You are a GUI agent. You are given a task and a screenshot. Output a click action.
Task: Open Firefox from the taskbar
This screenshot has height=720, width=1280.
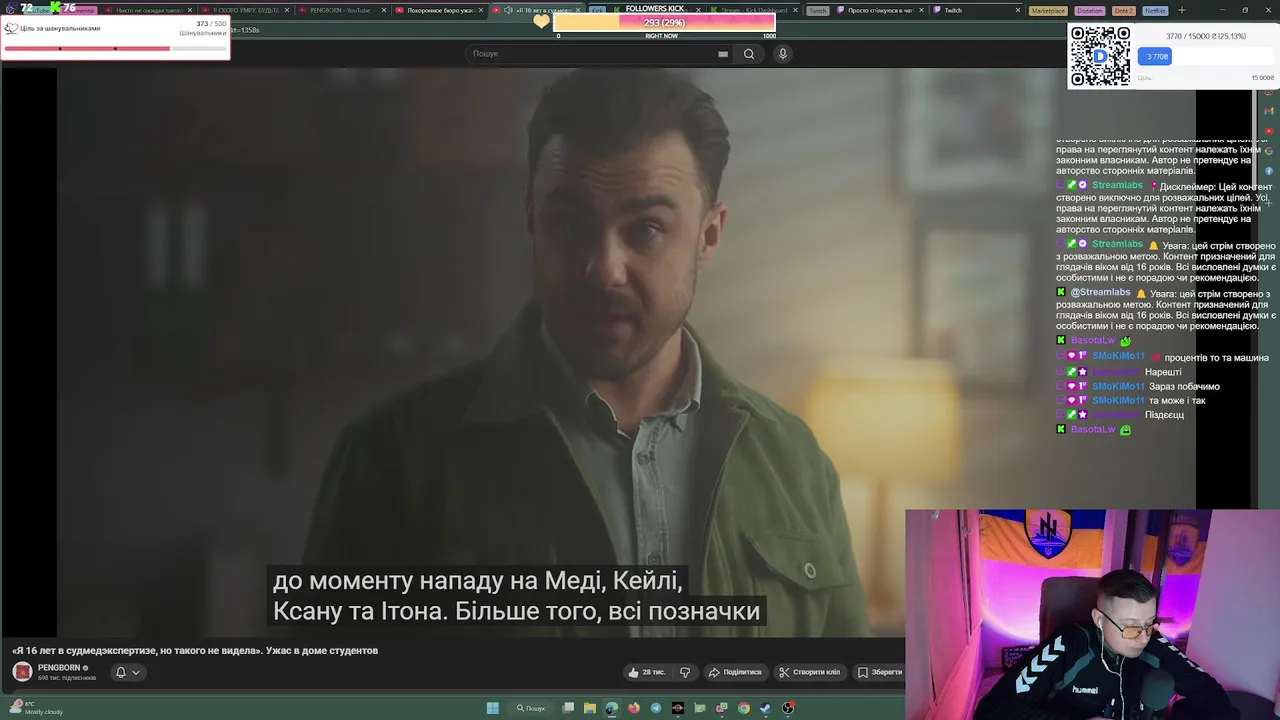634,708
